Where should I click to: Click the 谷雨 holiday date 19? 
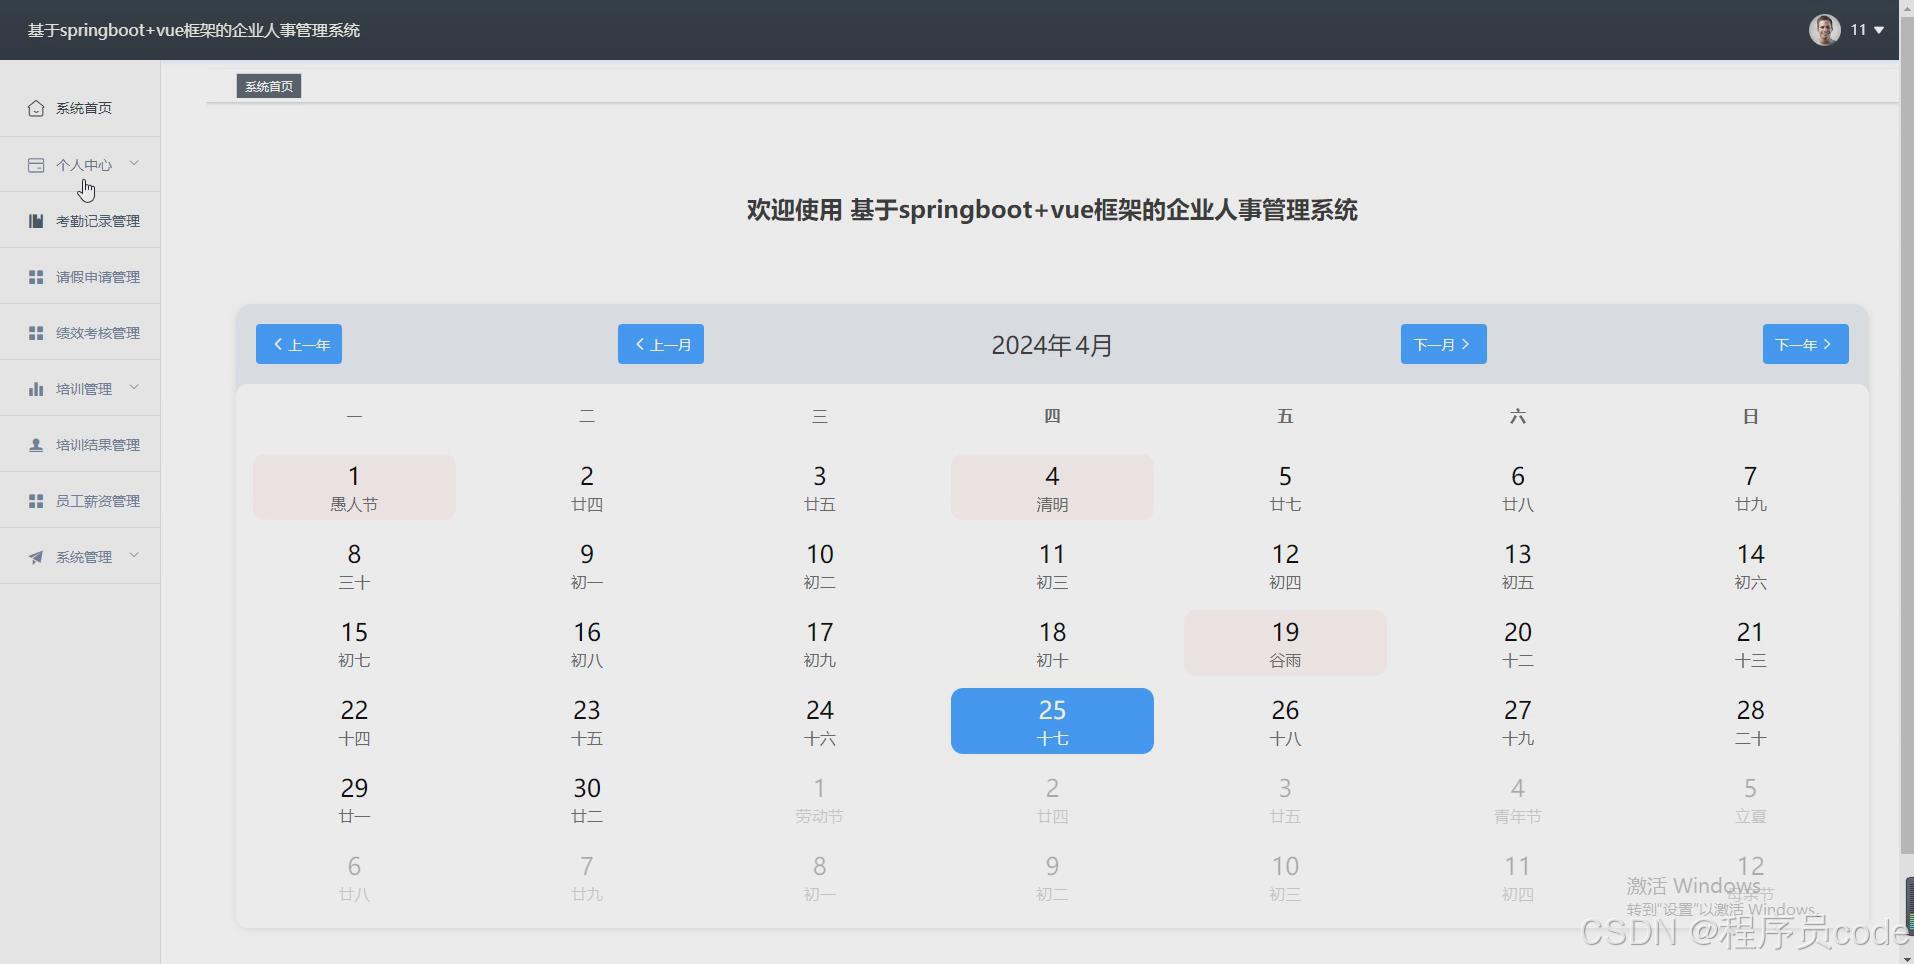(x=1284, y=642)
